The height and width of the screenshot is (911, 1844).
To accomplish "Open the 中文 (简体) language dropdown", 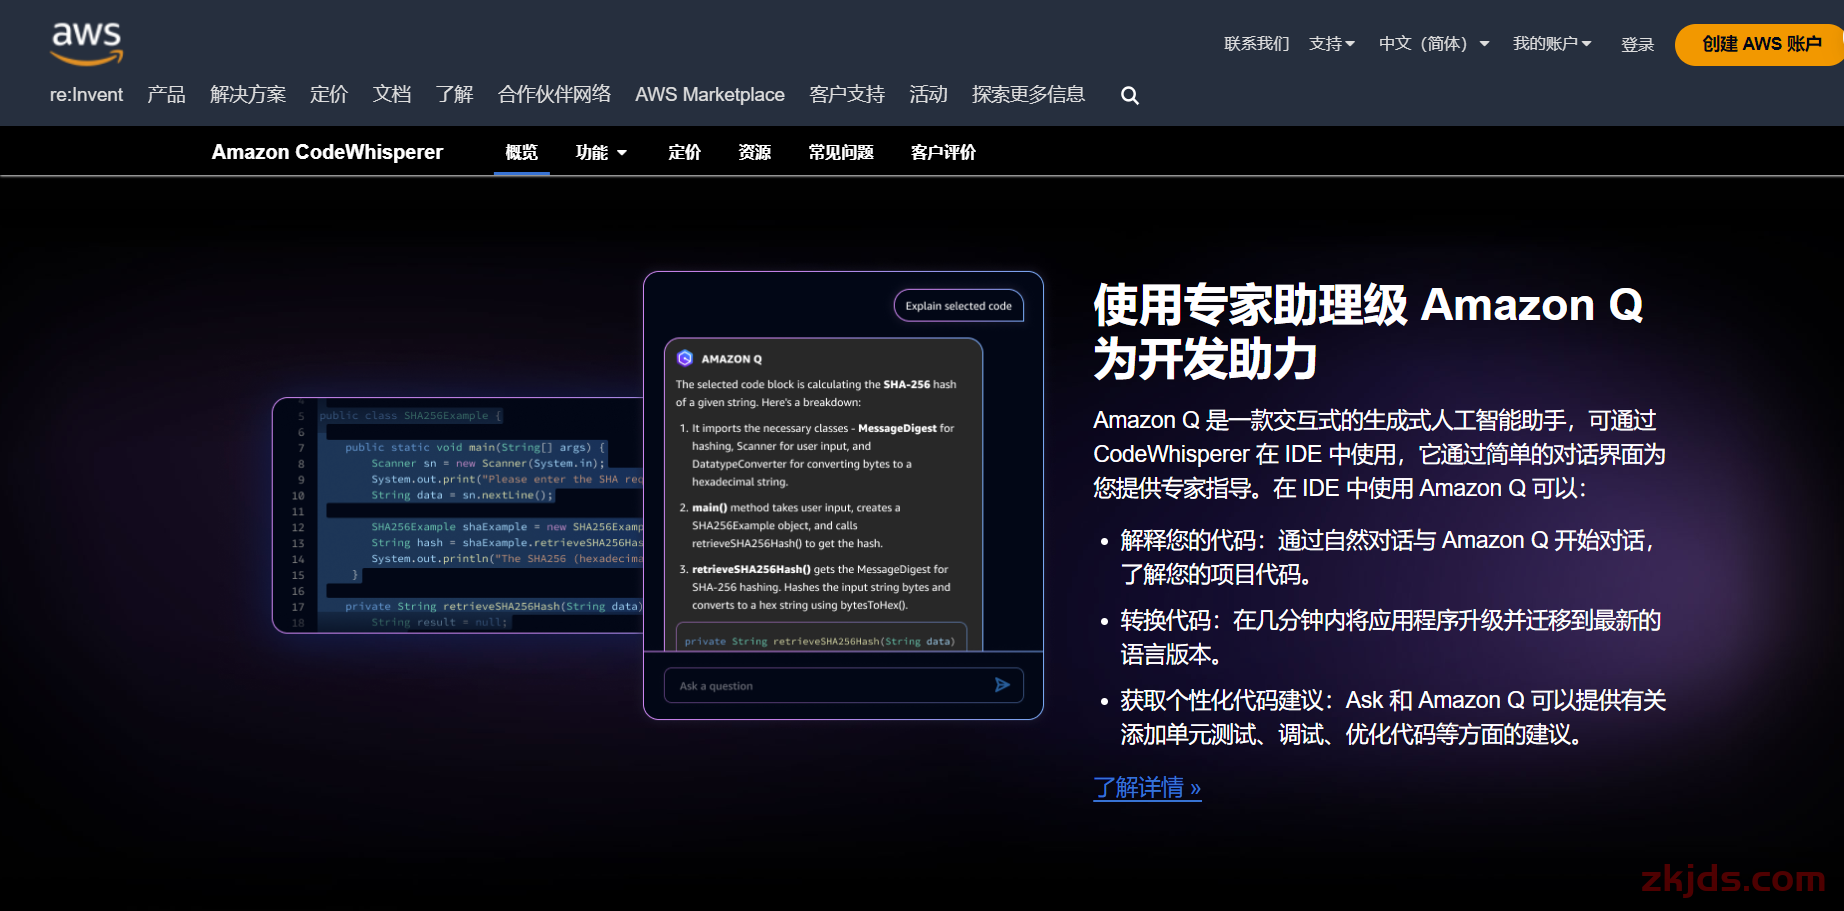I will point(1434,44).
